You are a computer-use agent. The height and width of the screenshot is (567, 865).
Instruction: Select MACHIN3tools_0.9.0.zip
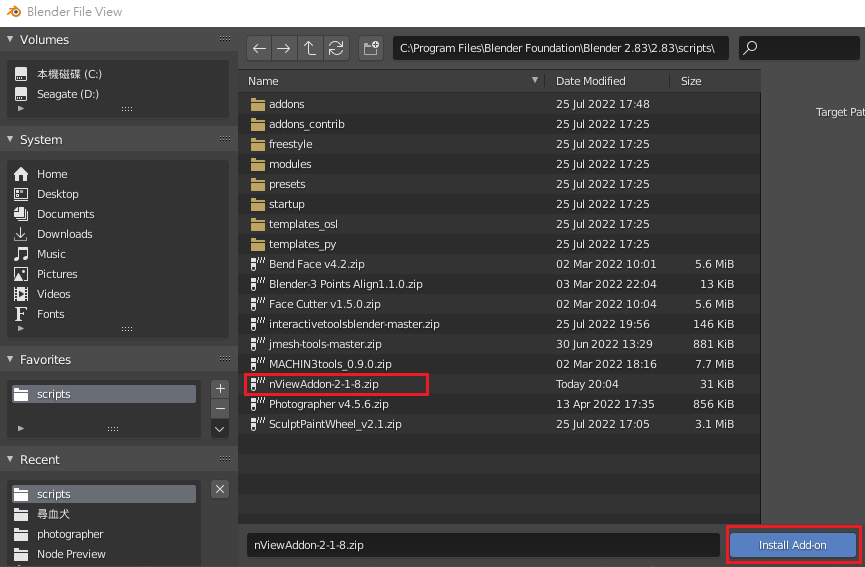[x=500, y=364]
